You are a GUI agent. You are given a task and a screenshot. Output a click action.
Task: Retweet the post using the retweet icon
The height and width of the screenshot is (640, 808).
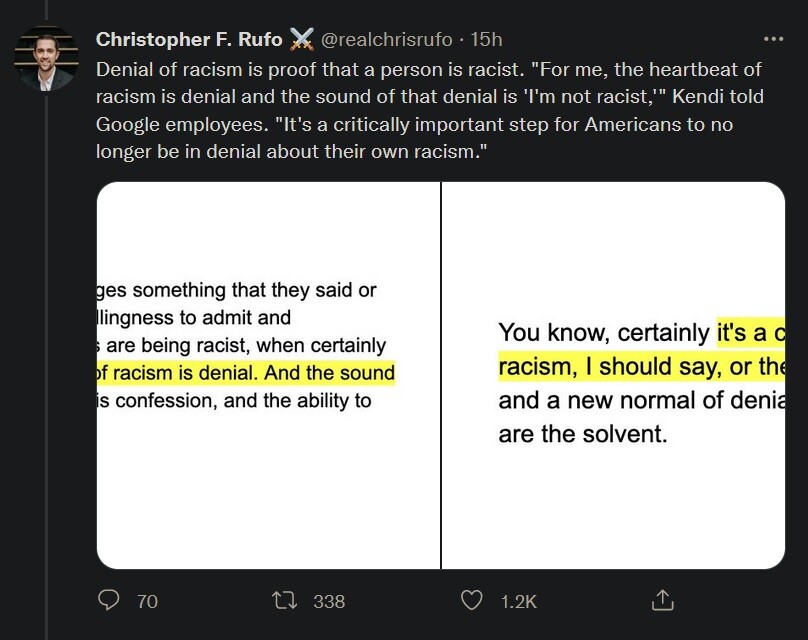coord(285,600)
